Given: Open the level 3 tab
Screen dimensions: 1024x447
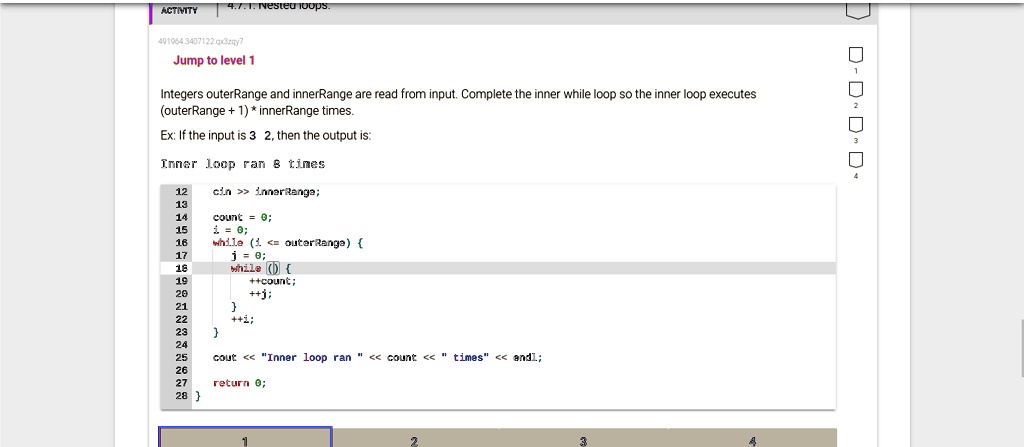Looking at the screenshot, I should click(583, 438).
